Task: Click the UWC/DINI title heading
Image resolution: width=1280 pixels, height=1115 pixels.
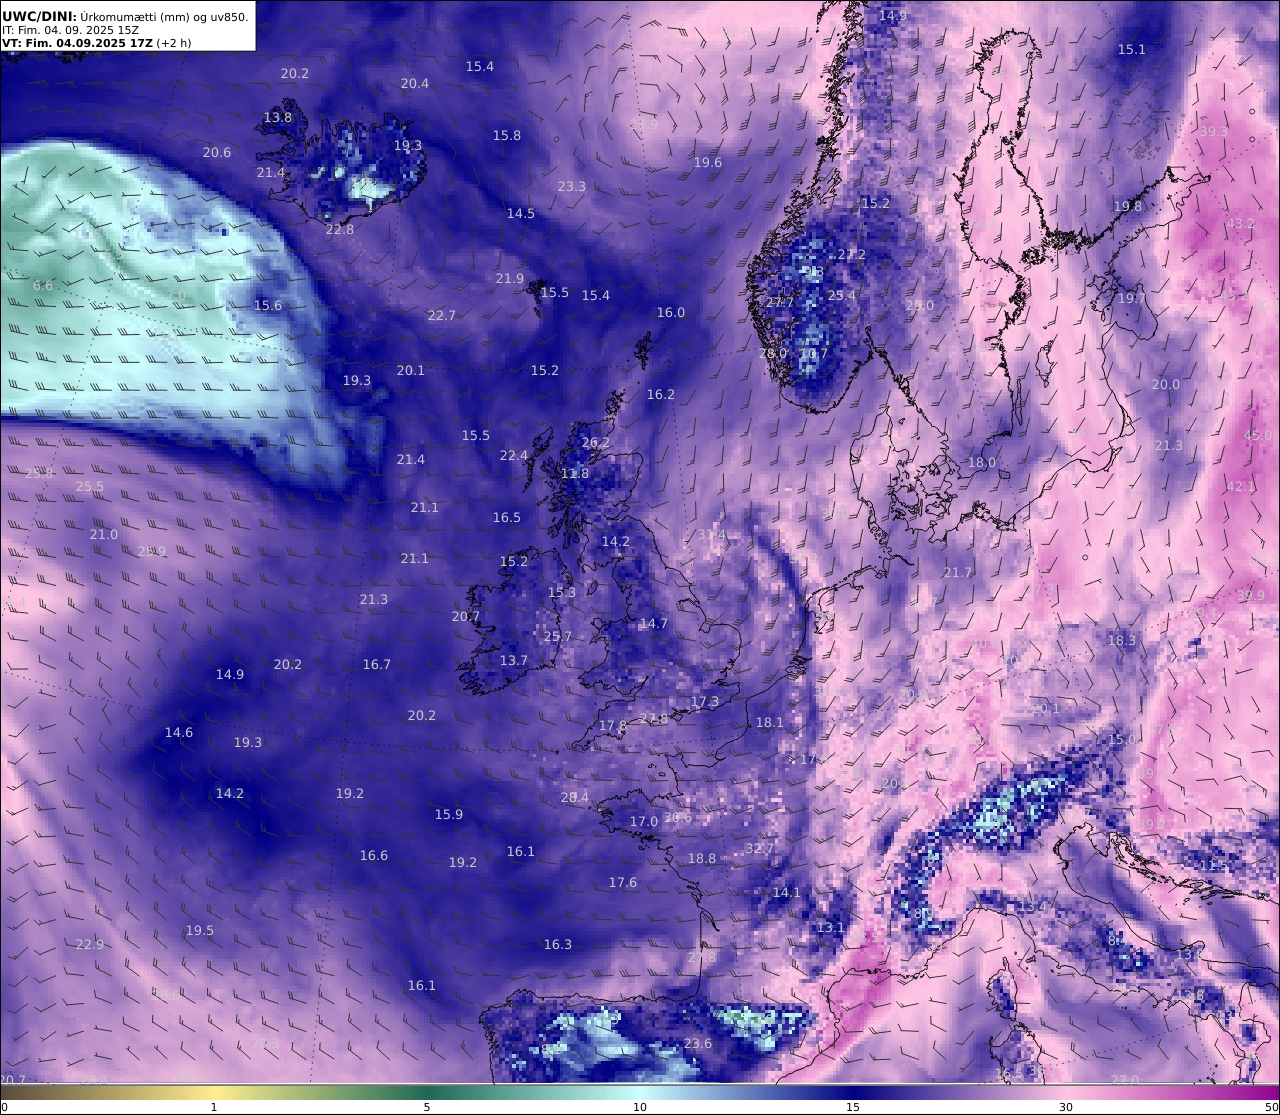Action: pyautogui.click(x=39, y=16)
